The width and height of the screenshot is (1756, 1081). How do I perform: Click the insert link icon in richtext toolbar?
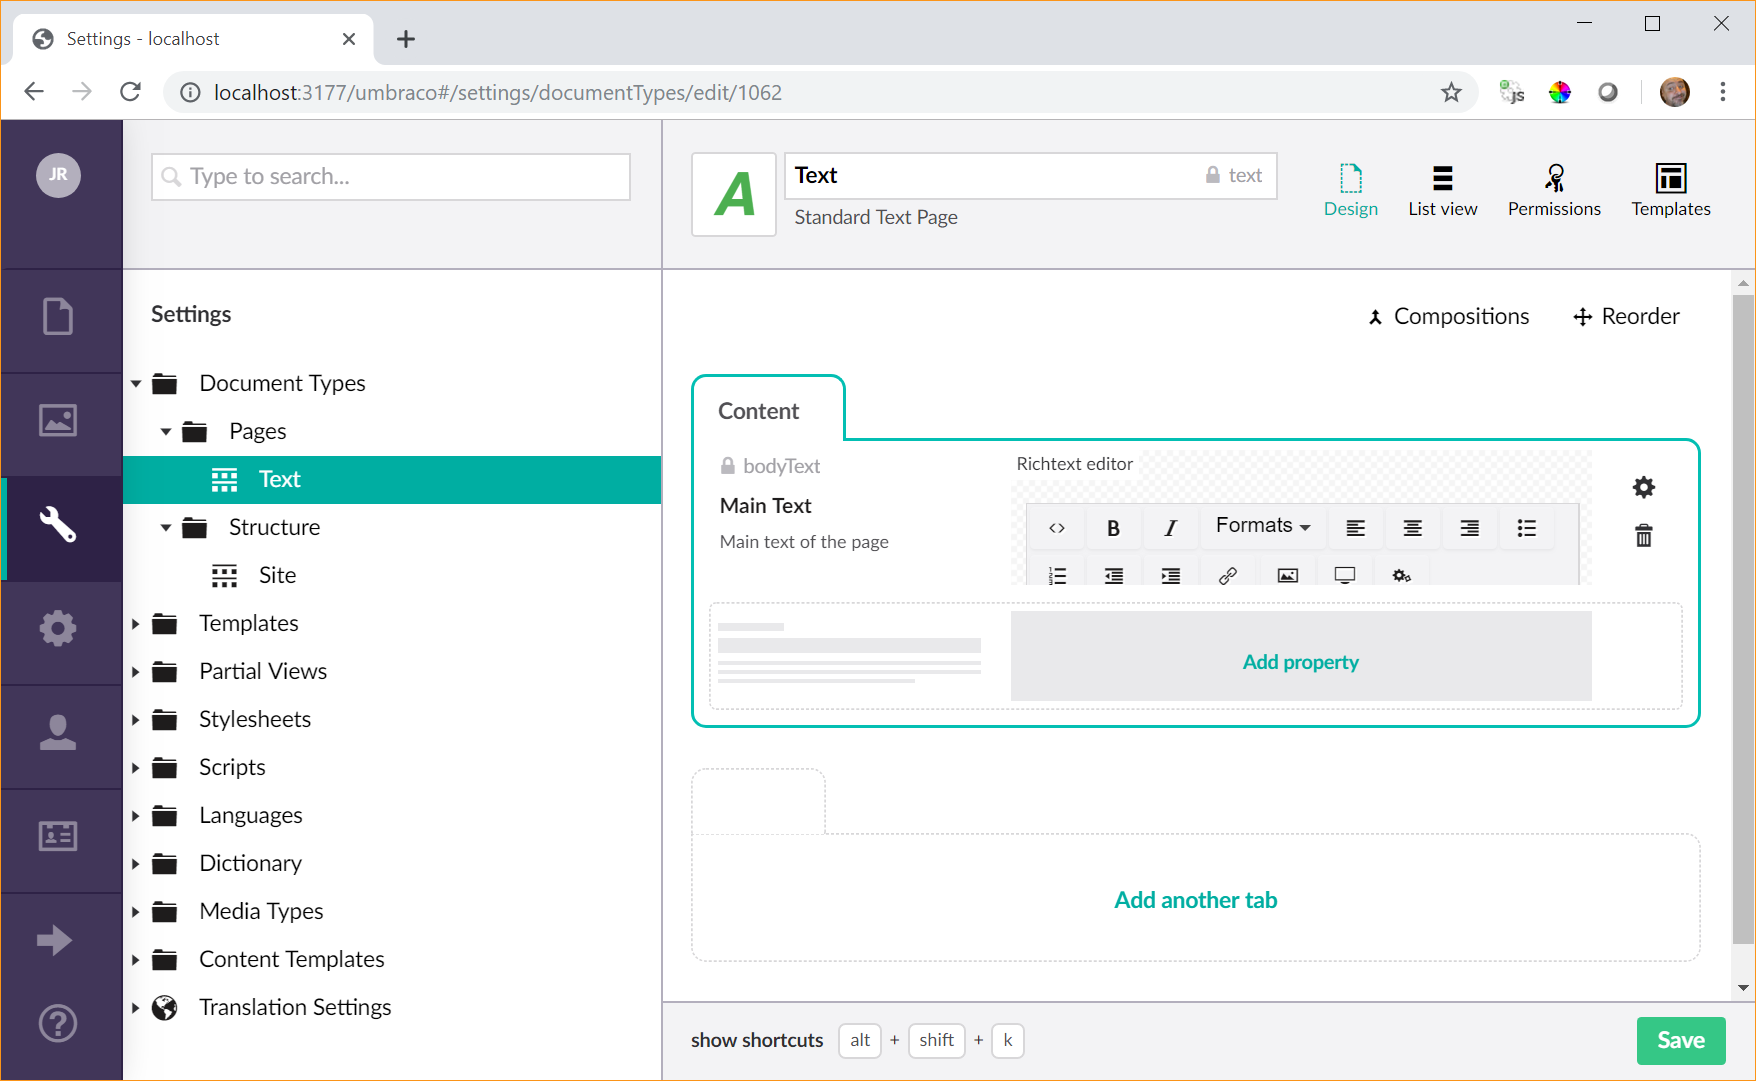click(1228, 575)
